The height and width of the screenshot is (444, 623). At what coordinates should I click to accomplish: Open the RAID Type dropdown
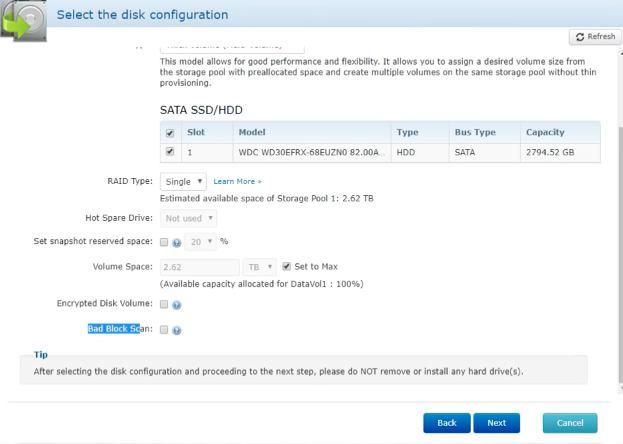coord(183,182)
